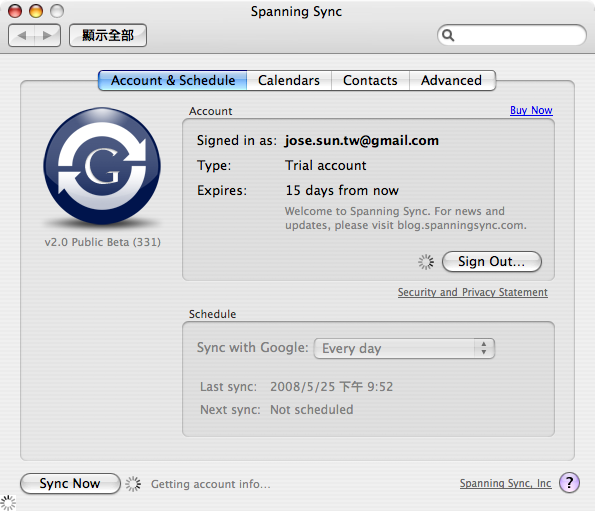Close the window with the red button
Screen dimensions: 595x511
click(15, 11)
